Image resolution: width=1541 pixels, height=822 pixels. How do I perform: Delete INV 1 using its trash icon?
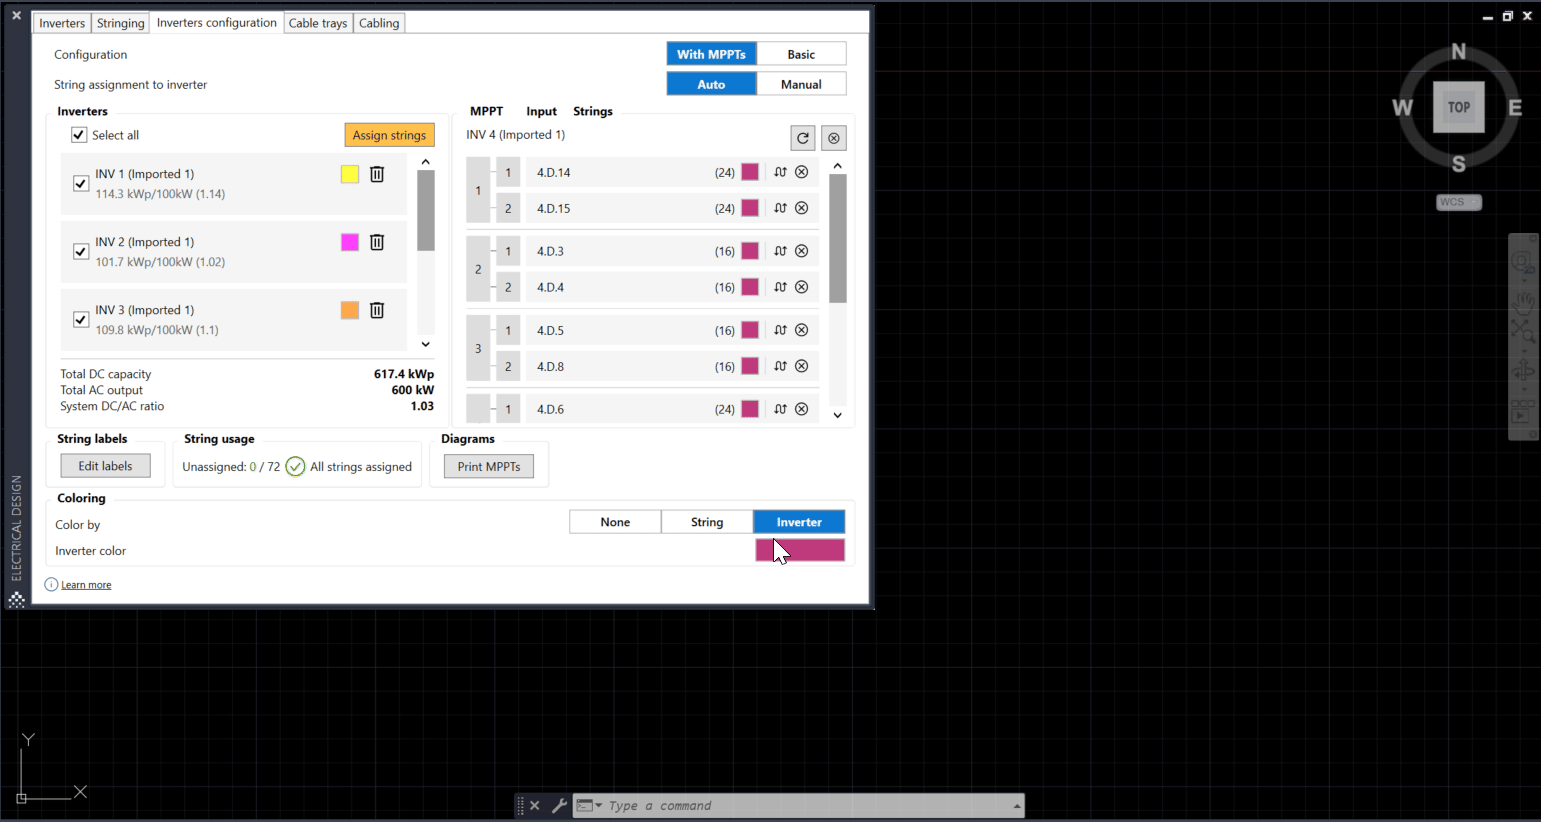(x=377, y=174)
